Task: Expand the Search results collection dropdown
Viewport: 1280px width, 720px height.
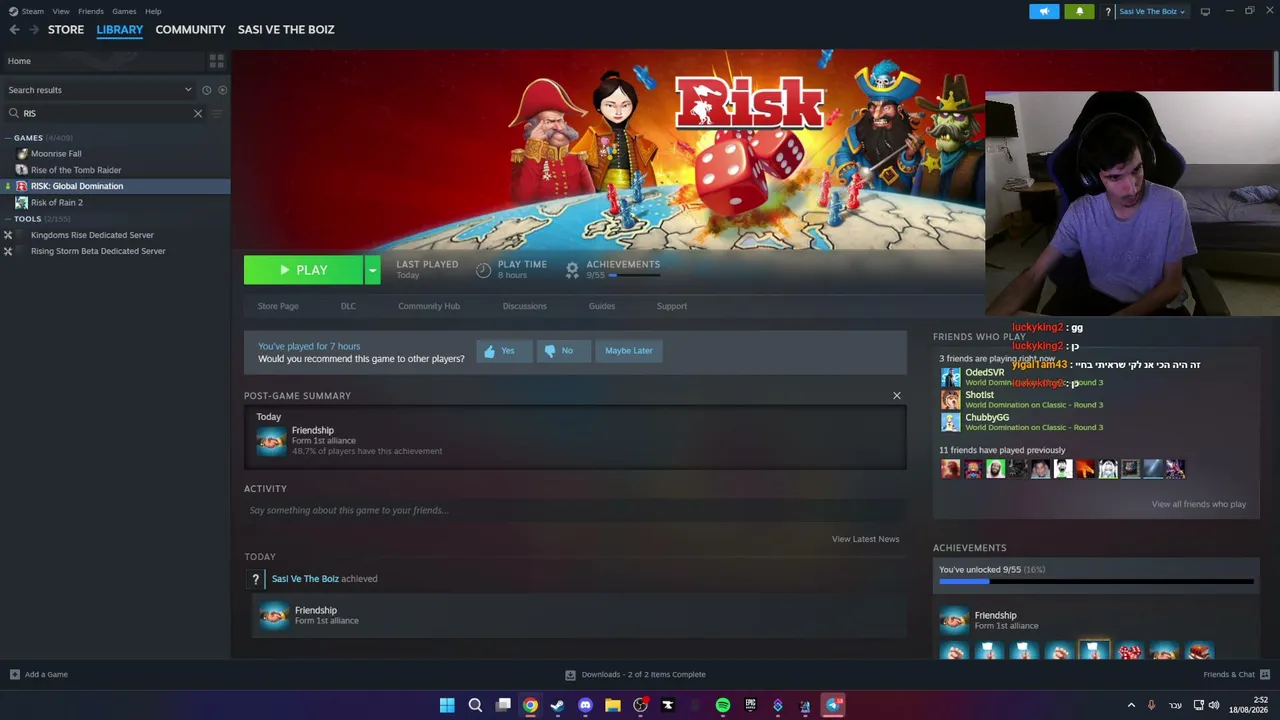Action: click(x=188, y=90)
